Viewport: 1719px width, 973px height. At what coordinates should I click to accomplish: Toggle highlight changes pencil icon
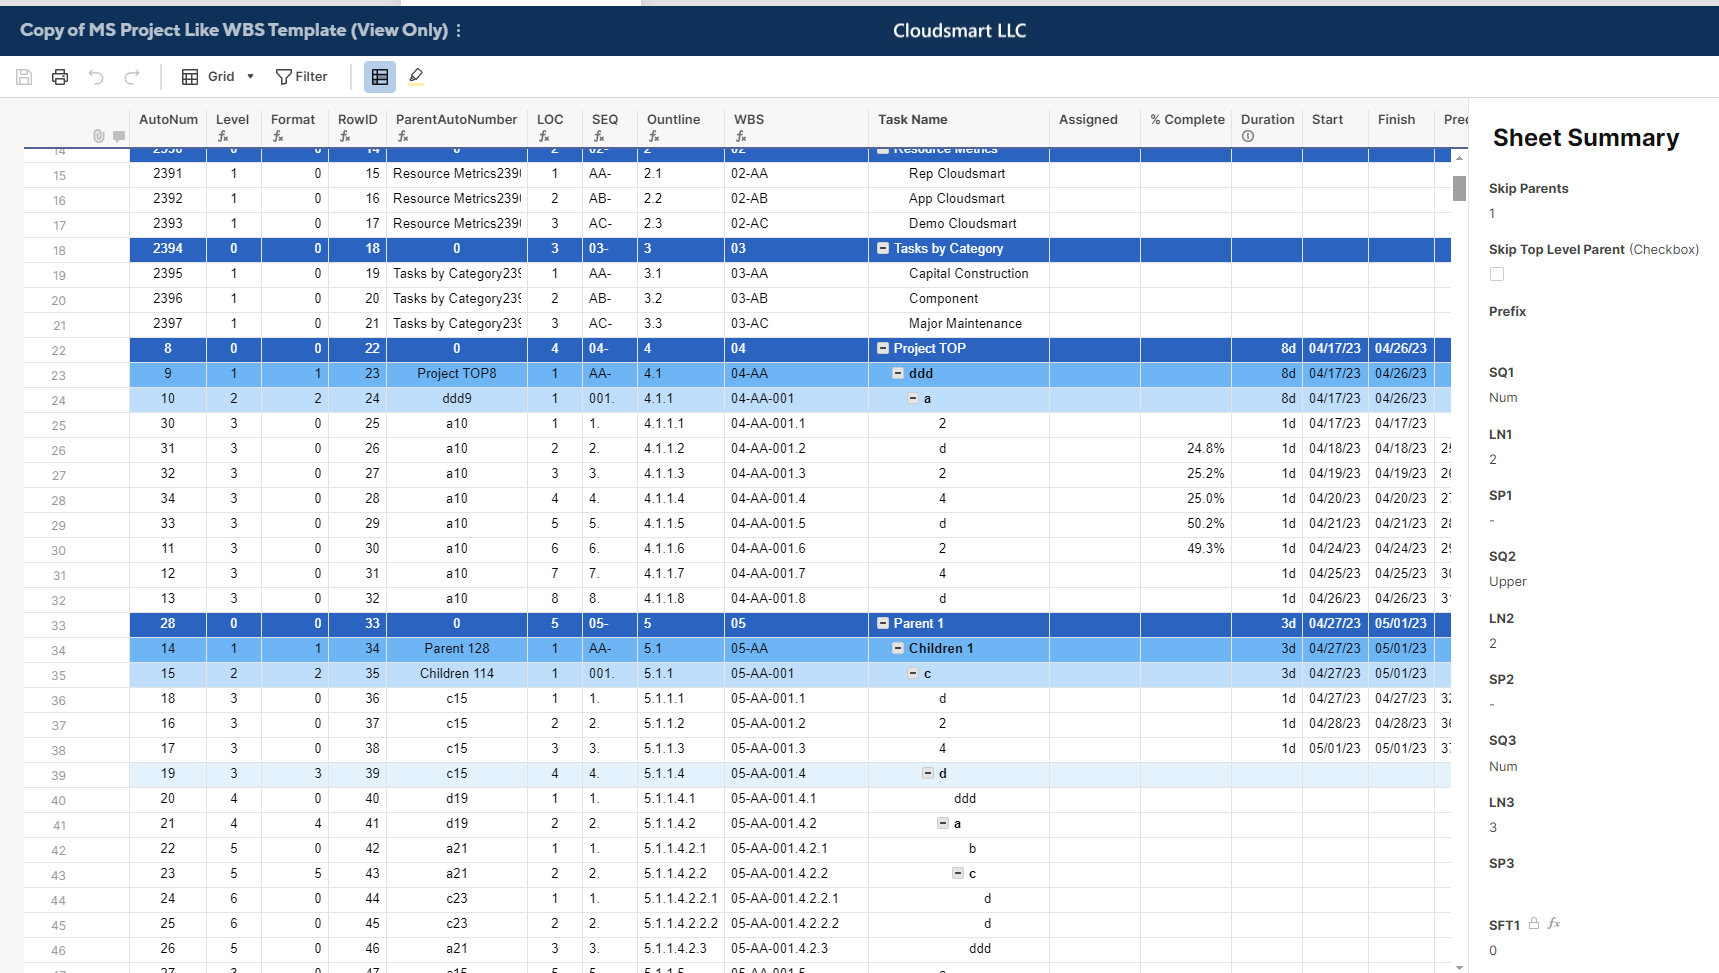[416, 77]
